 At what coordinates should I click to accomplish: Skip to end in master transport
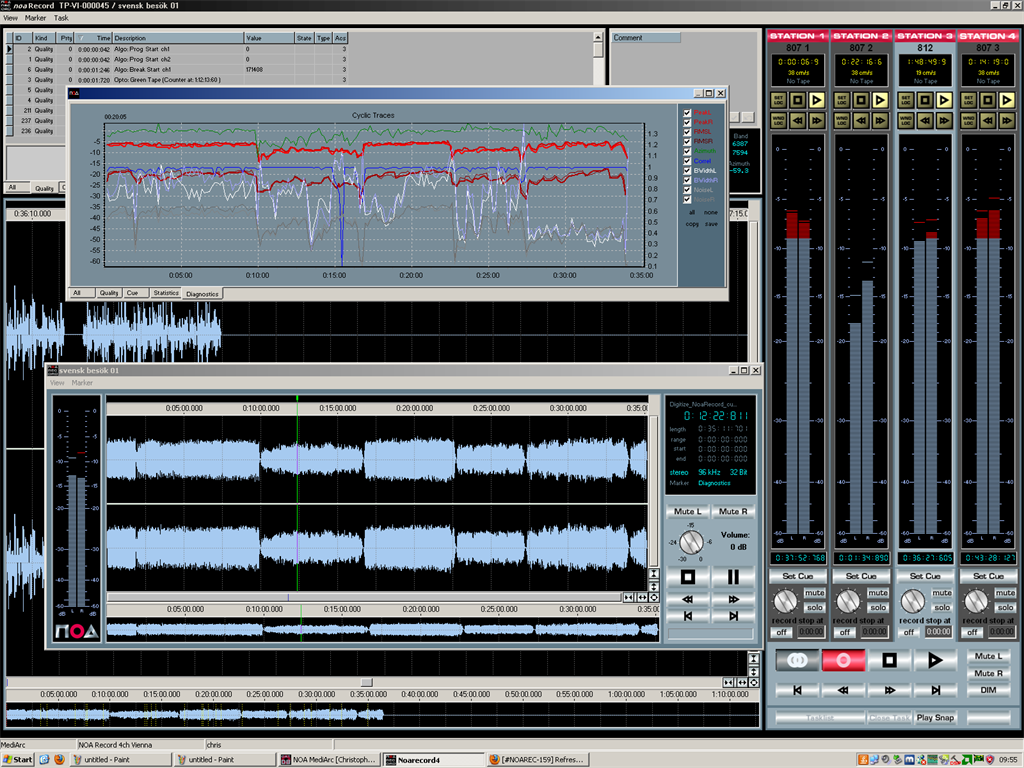click(936, 690)
